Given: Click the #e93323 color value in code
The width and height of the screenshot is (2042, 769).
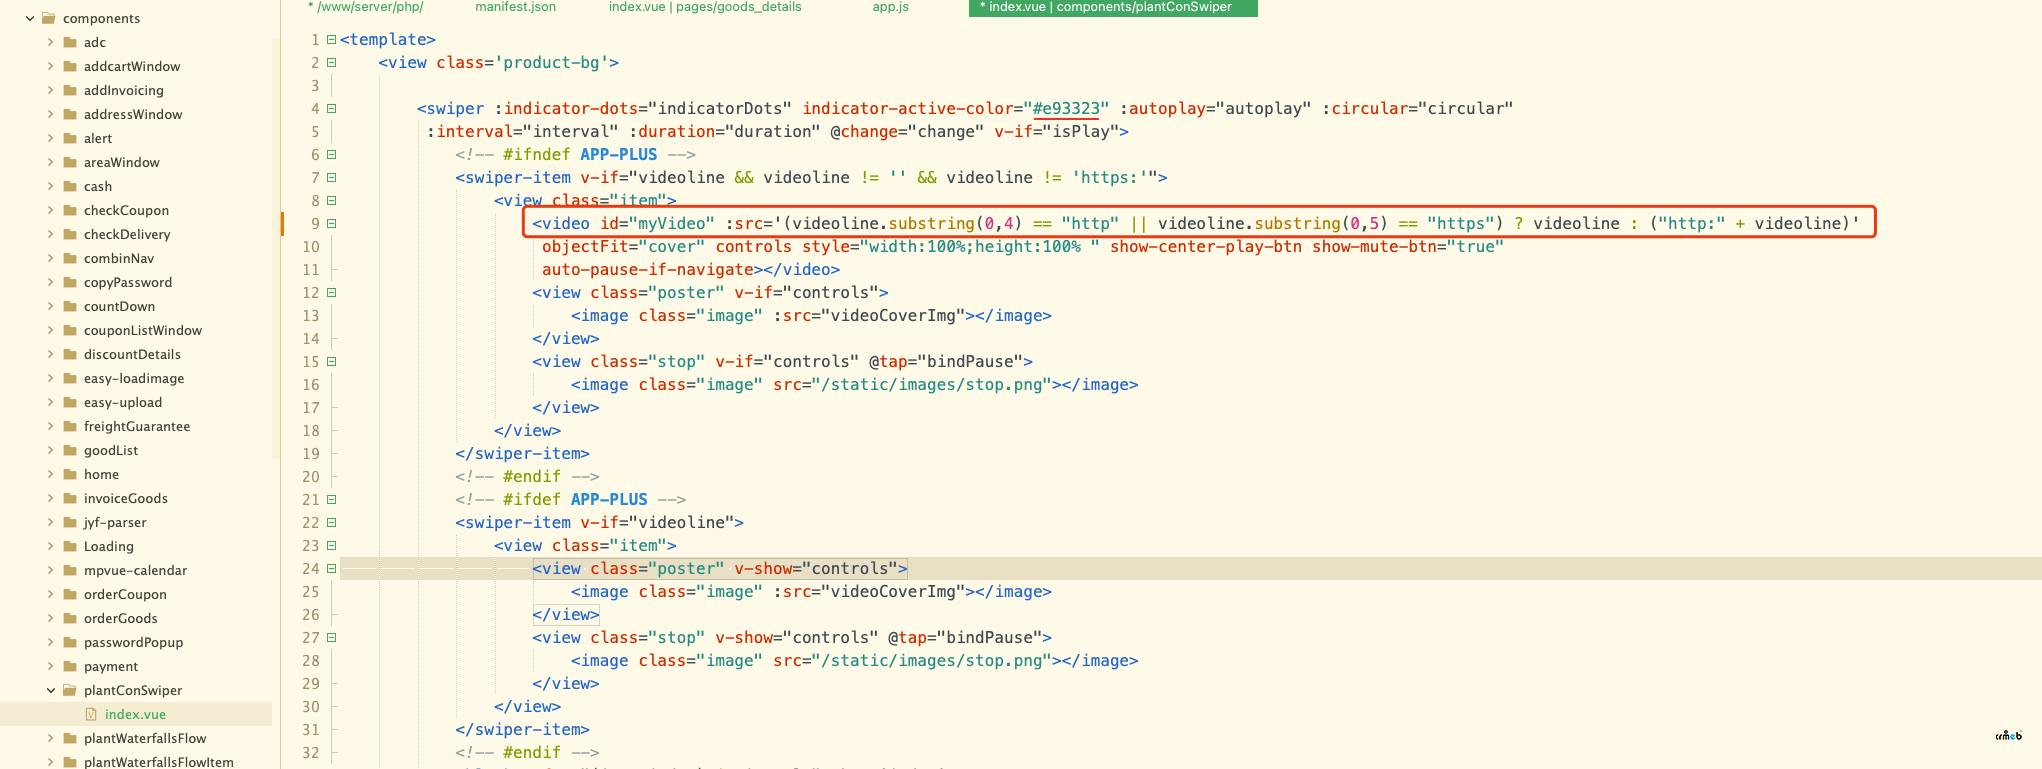Looking at the screenshot, I should pyautogui.click(x=1066, y=108).
